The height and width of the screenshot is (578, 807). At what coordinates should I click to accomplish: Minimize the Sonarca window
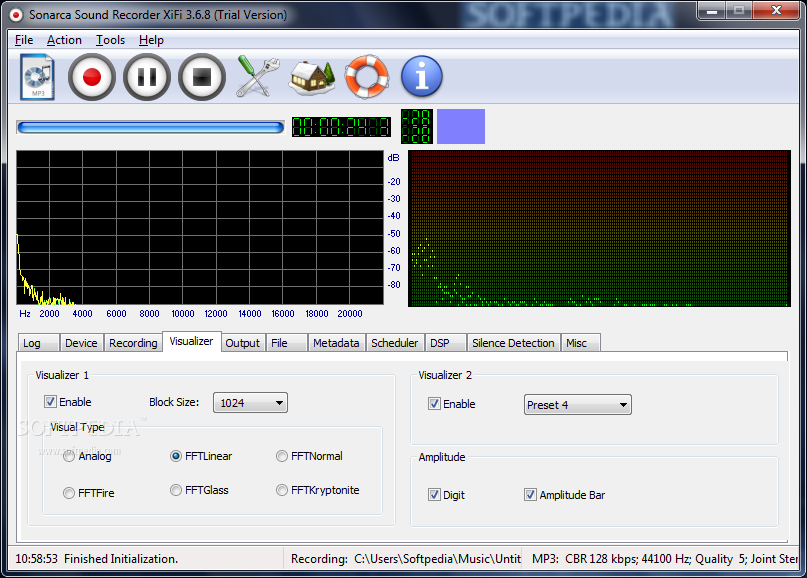712,11
